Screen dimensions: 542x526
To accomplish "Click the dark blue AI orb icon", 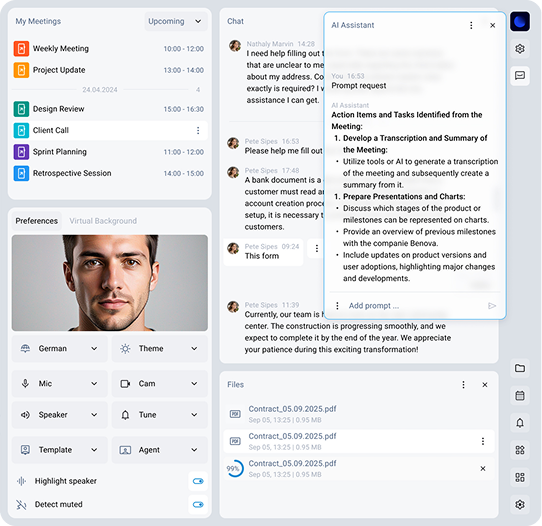I will point(520,21).
